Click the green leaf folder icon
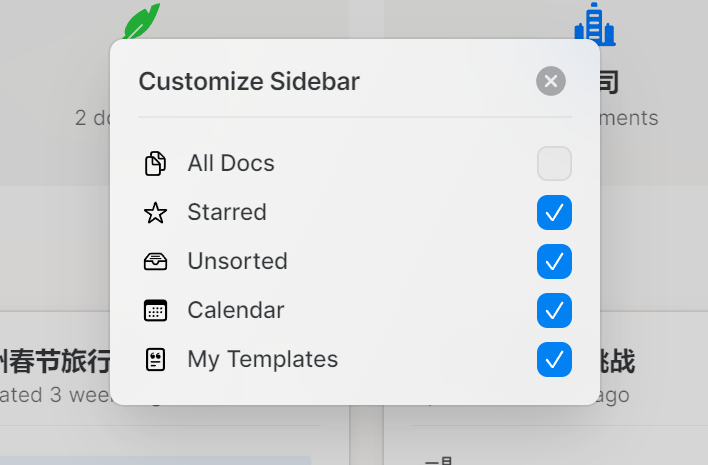This screenshot has width=708, height=465. (140, 22)
